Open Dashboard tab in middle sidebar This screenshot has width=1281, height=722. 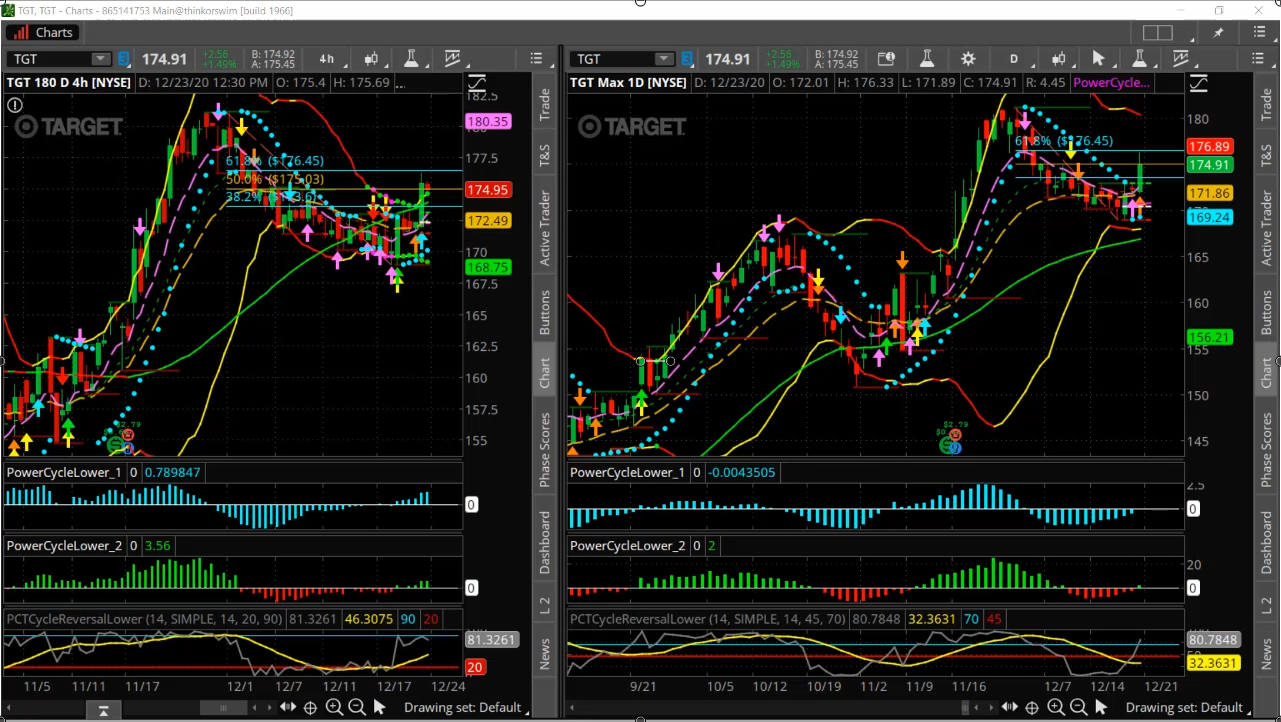click(545, 543)
